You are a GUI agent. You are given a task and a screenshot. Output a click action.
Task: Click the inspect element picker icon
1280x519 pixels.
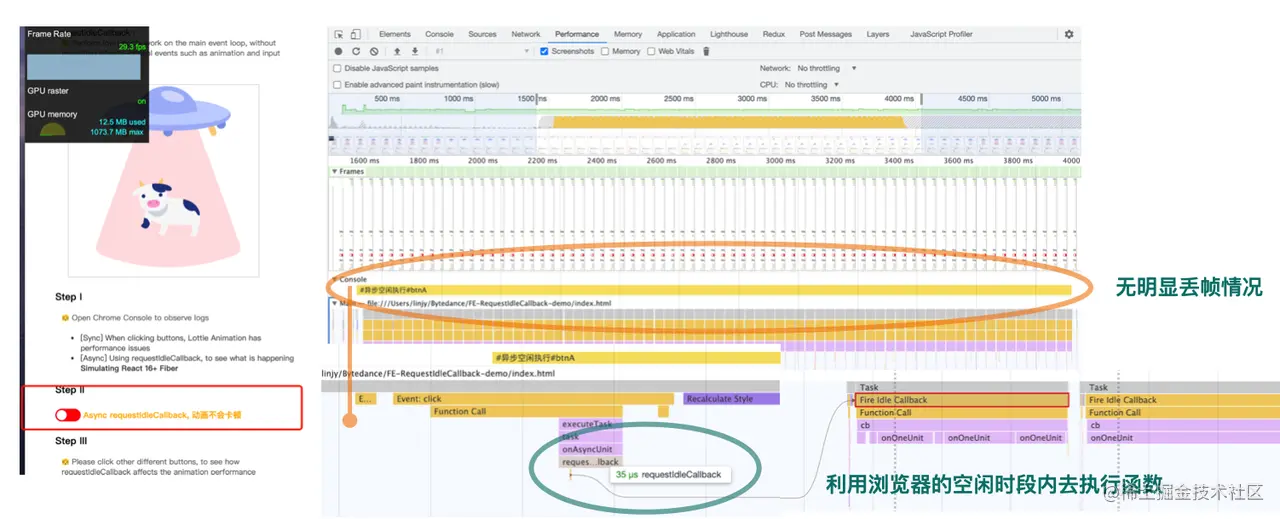point(339,34)
